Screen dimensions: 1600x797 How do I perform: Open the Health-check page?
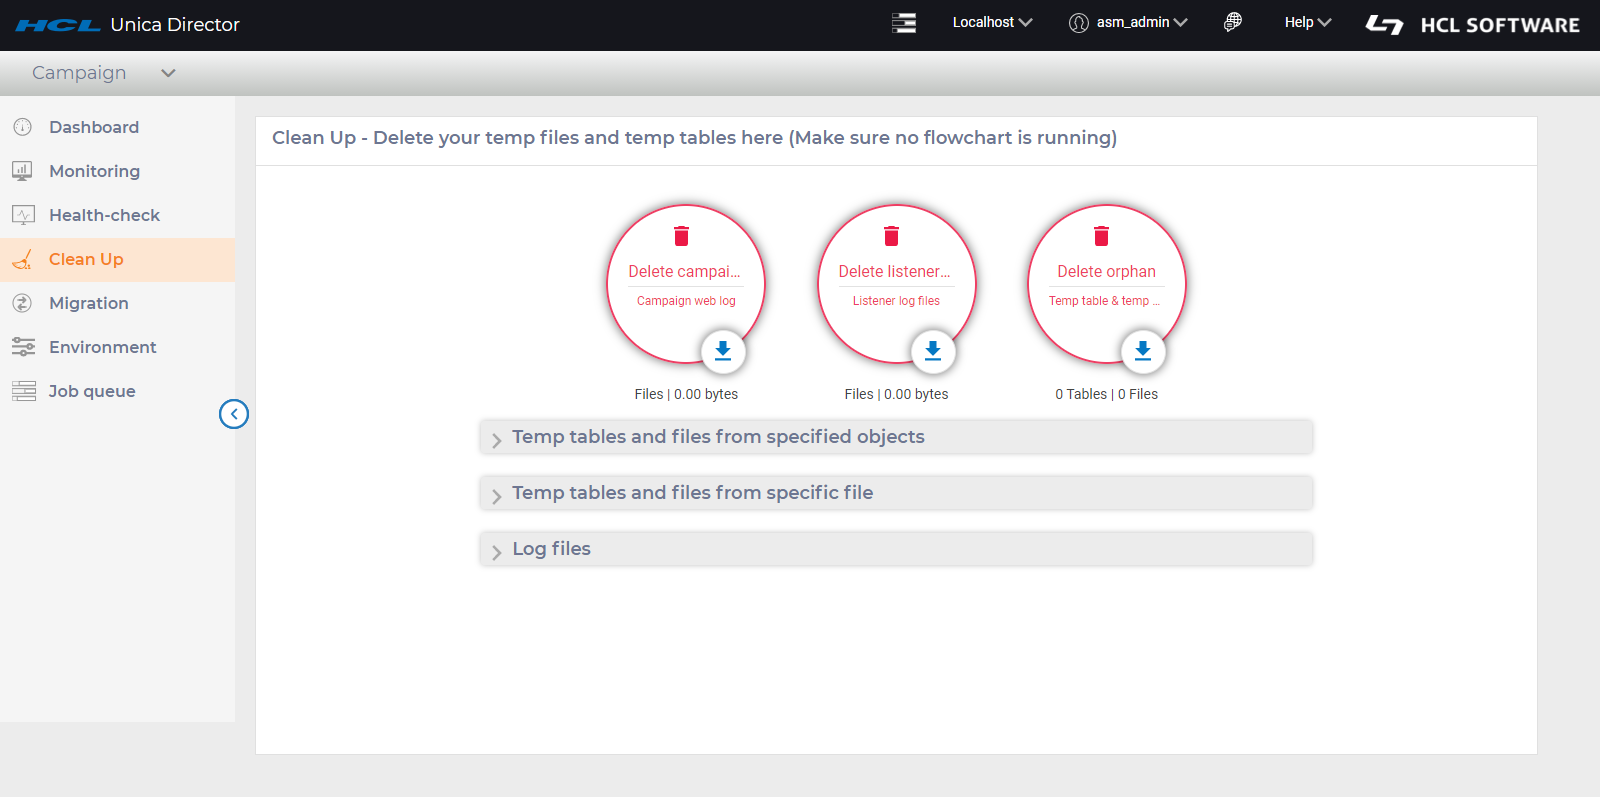point(104,215)
